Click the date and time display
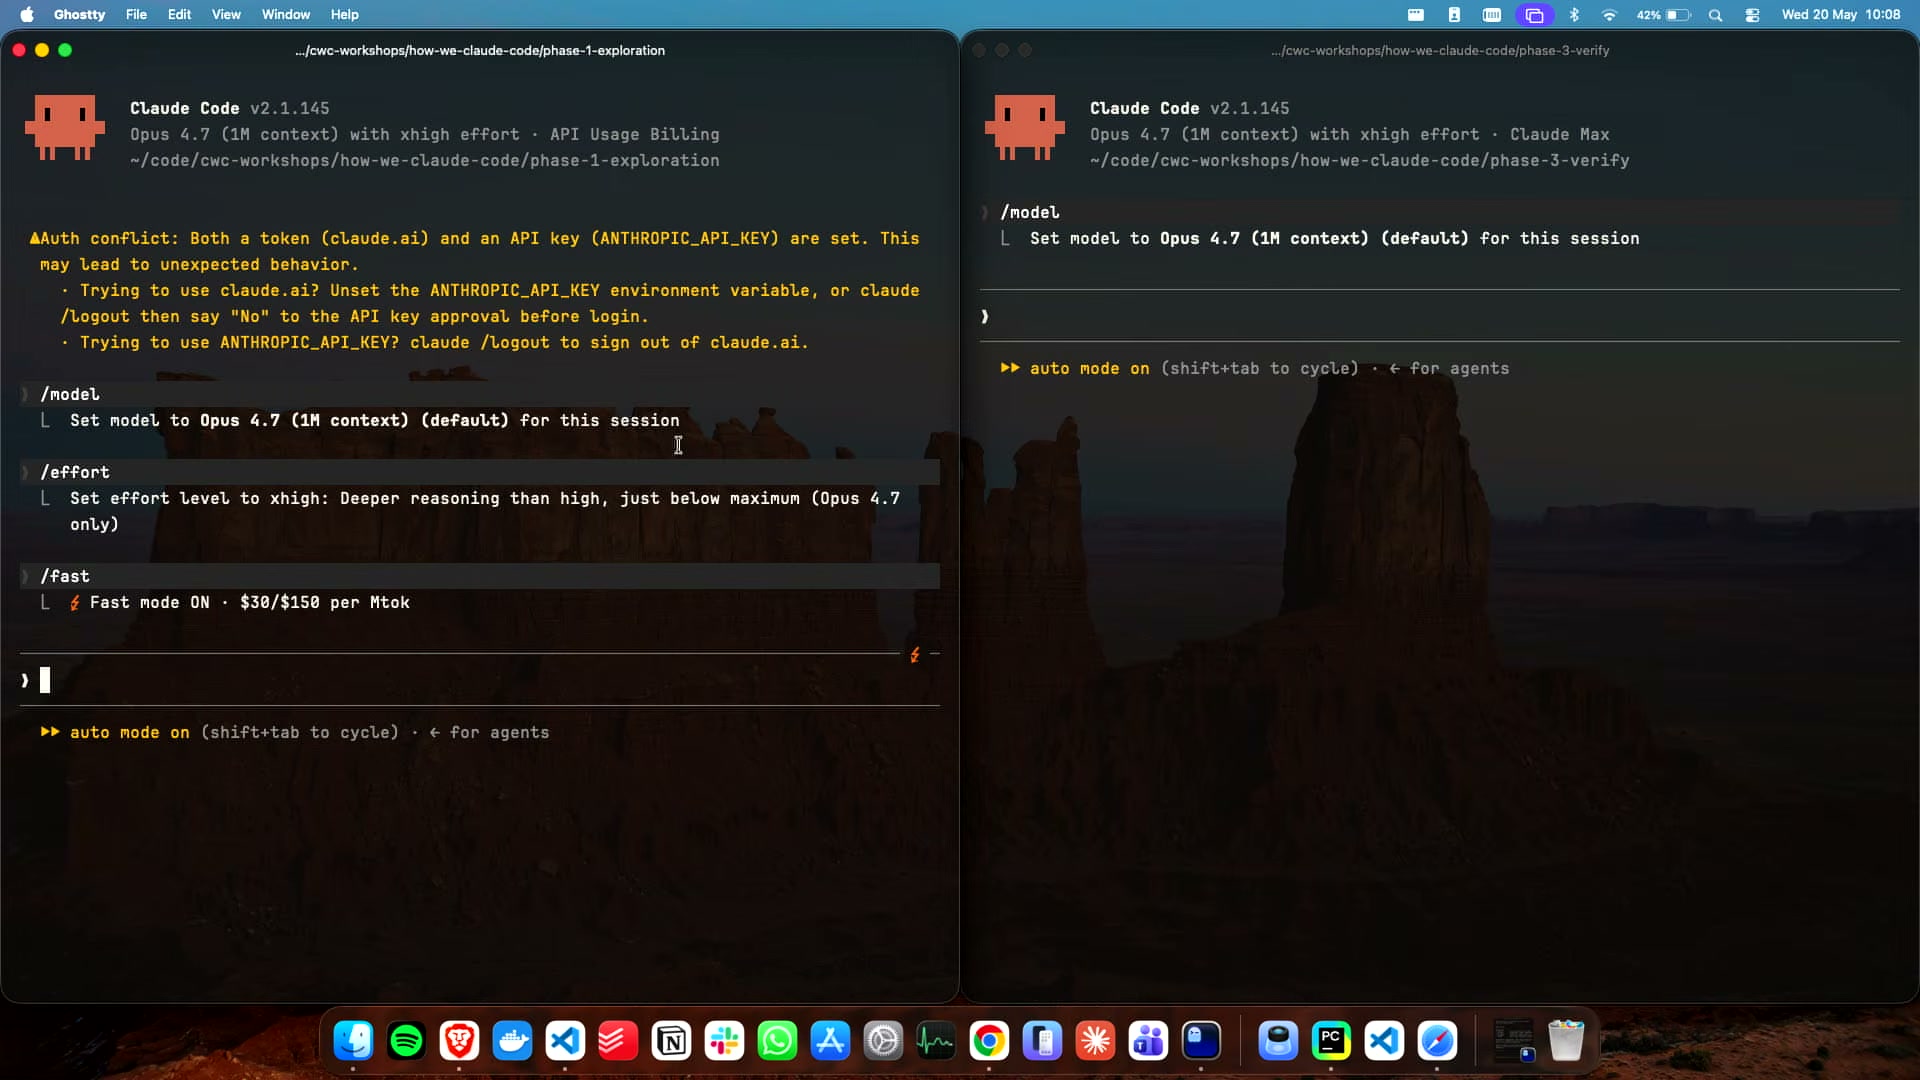The width and height of the screenshot is (1920, 1080). (x=1841, y=15)
